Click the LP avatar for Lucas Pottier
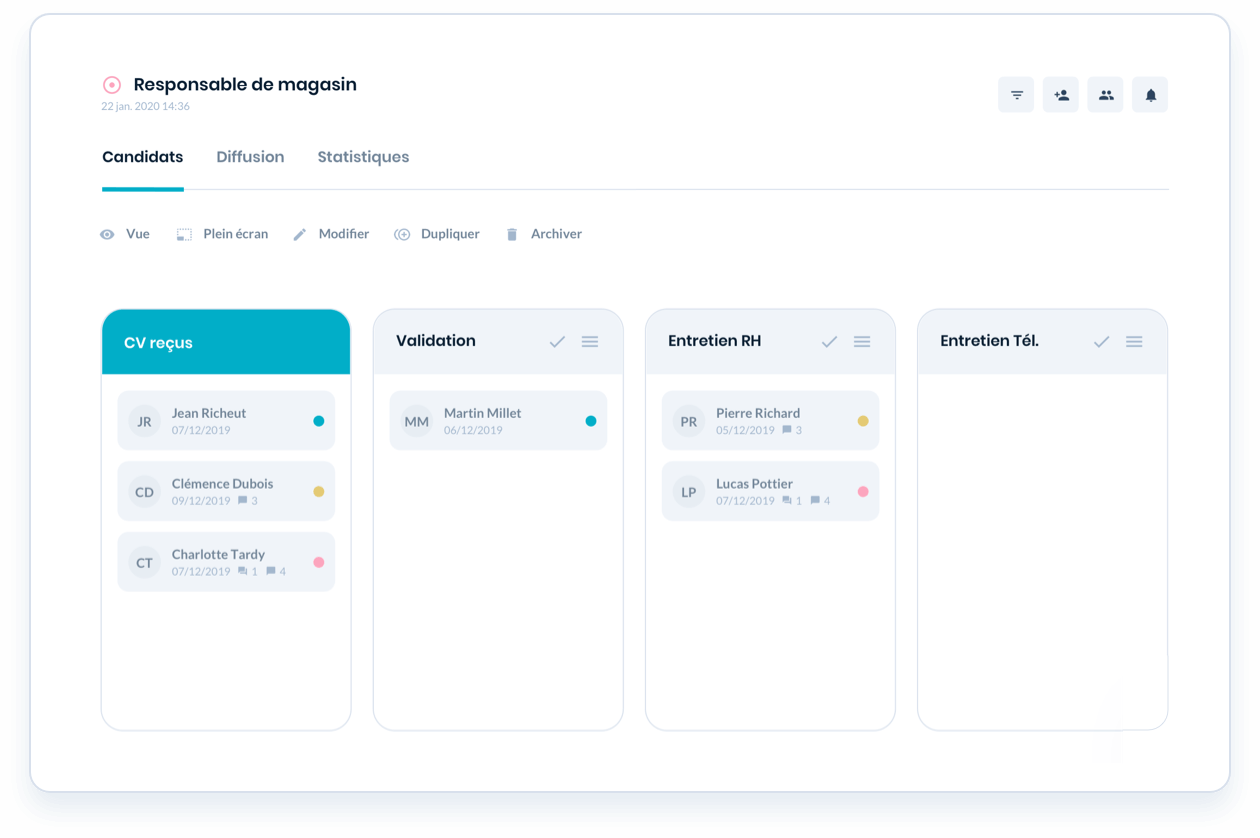 [689, 492]
